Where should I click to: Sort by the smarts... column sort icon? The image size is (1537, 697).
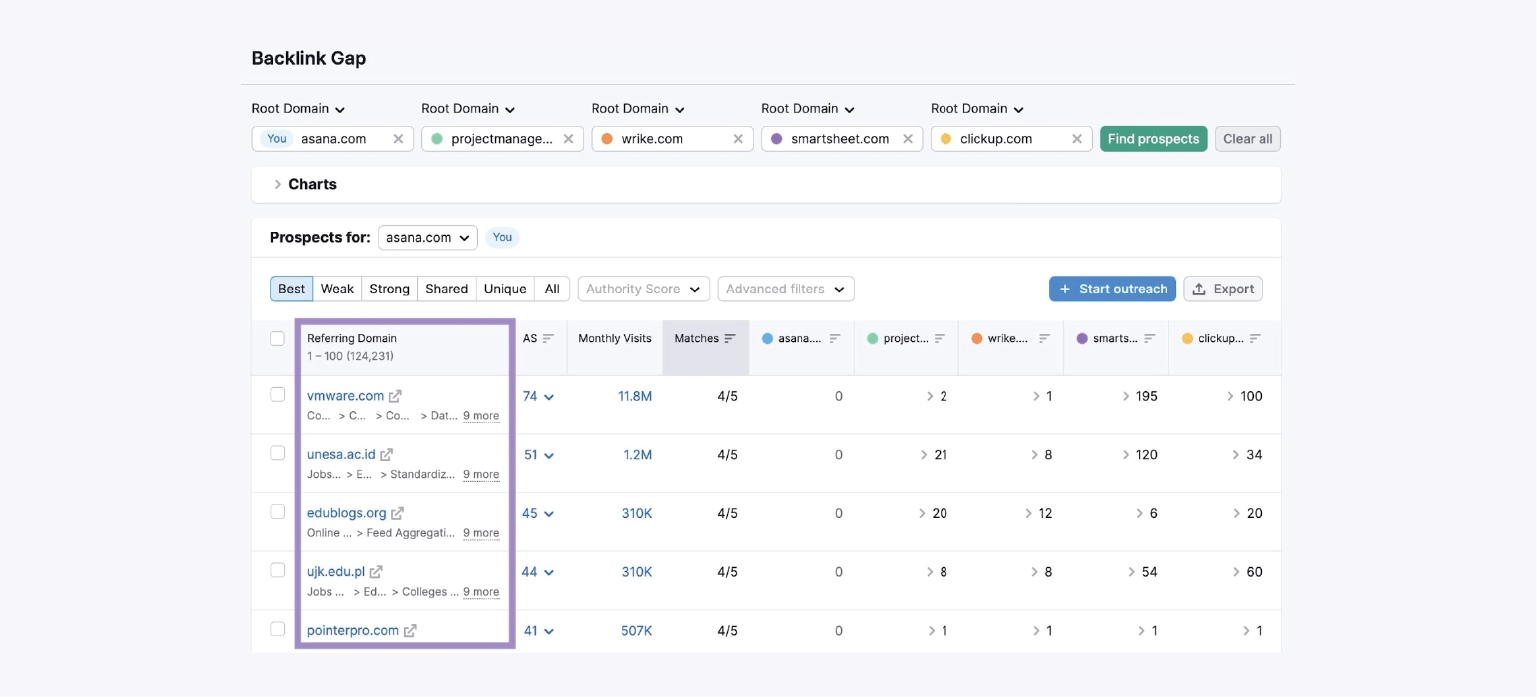1150,339
